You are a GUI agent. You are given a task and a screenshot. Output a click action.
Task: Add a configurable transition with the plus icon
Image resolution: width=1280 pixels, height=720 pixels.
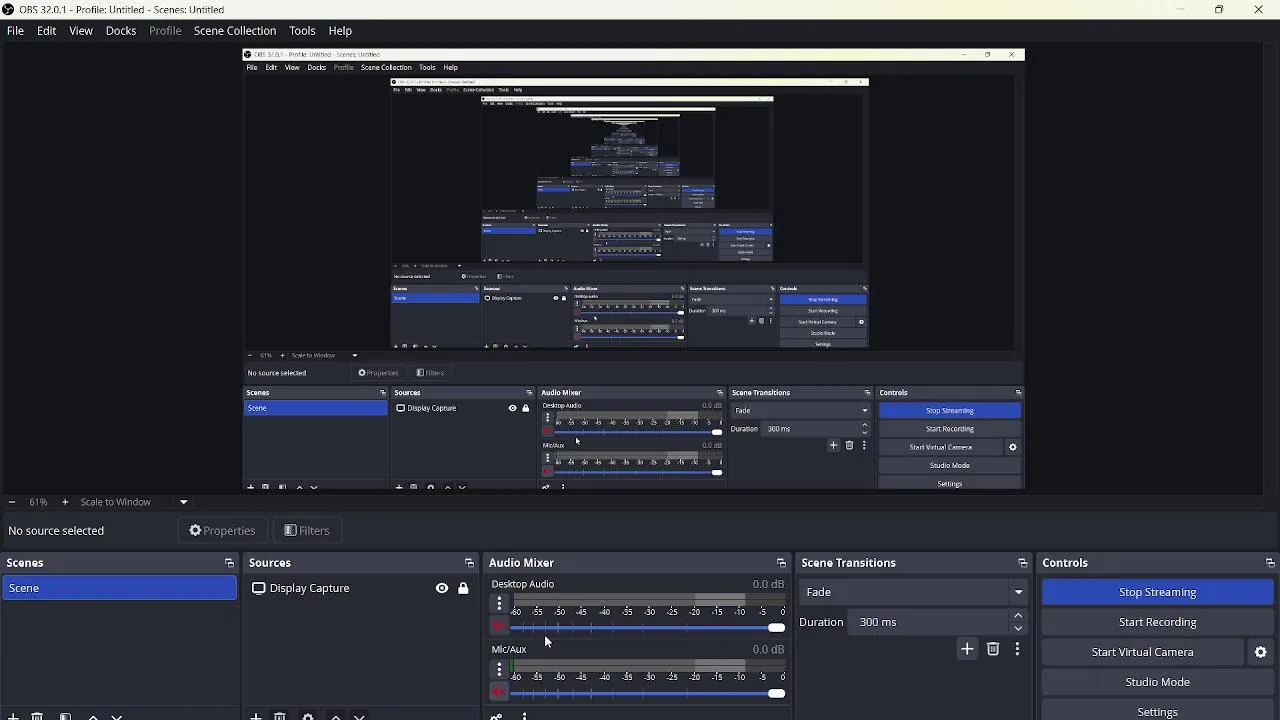[967, 649]
